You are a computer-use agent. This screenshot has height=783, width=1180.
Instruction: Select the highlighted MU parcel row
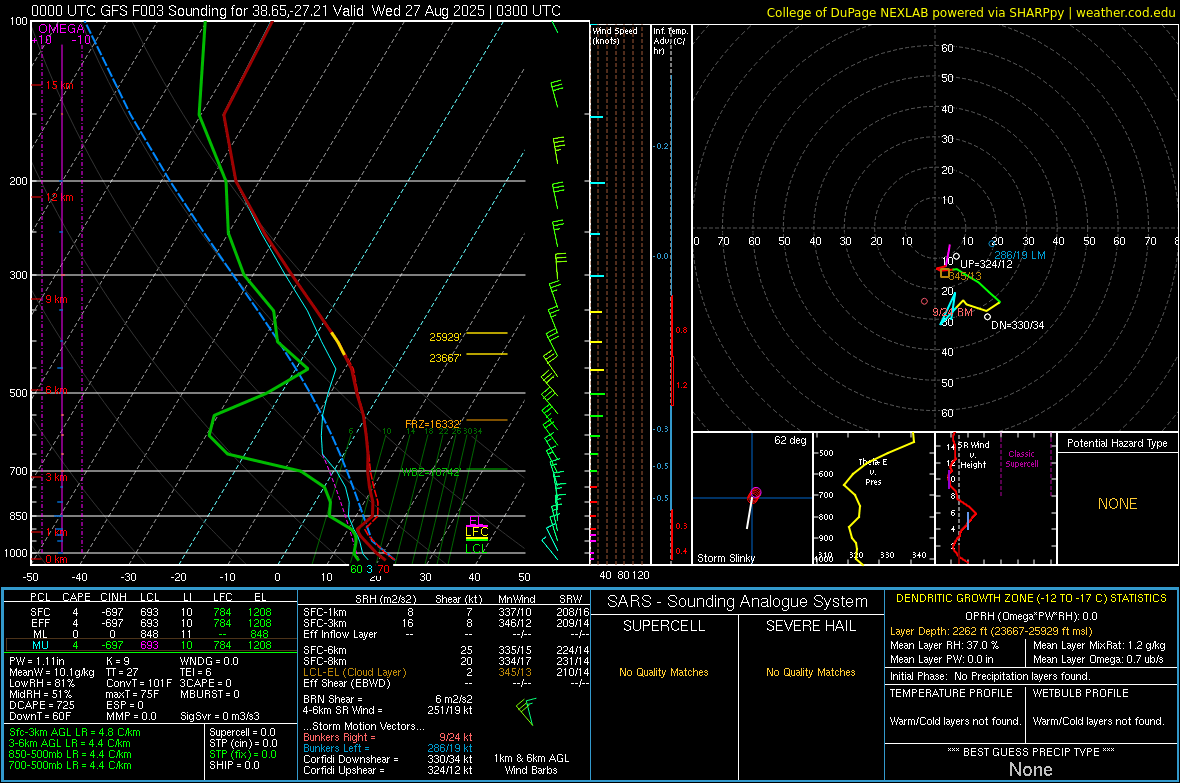pos(150,645)
